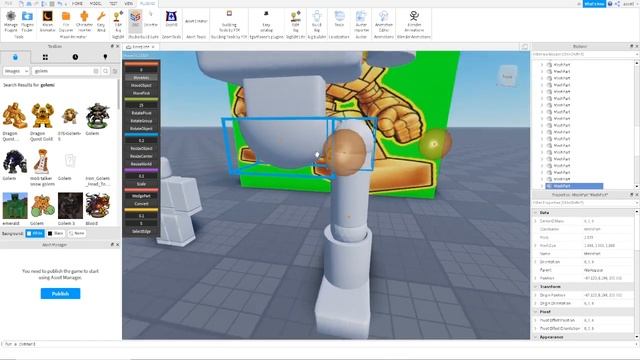
Task: Click the Toolbox search magnifier icon
Action: pyautogui.click(x=105, y=71)
